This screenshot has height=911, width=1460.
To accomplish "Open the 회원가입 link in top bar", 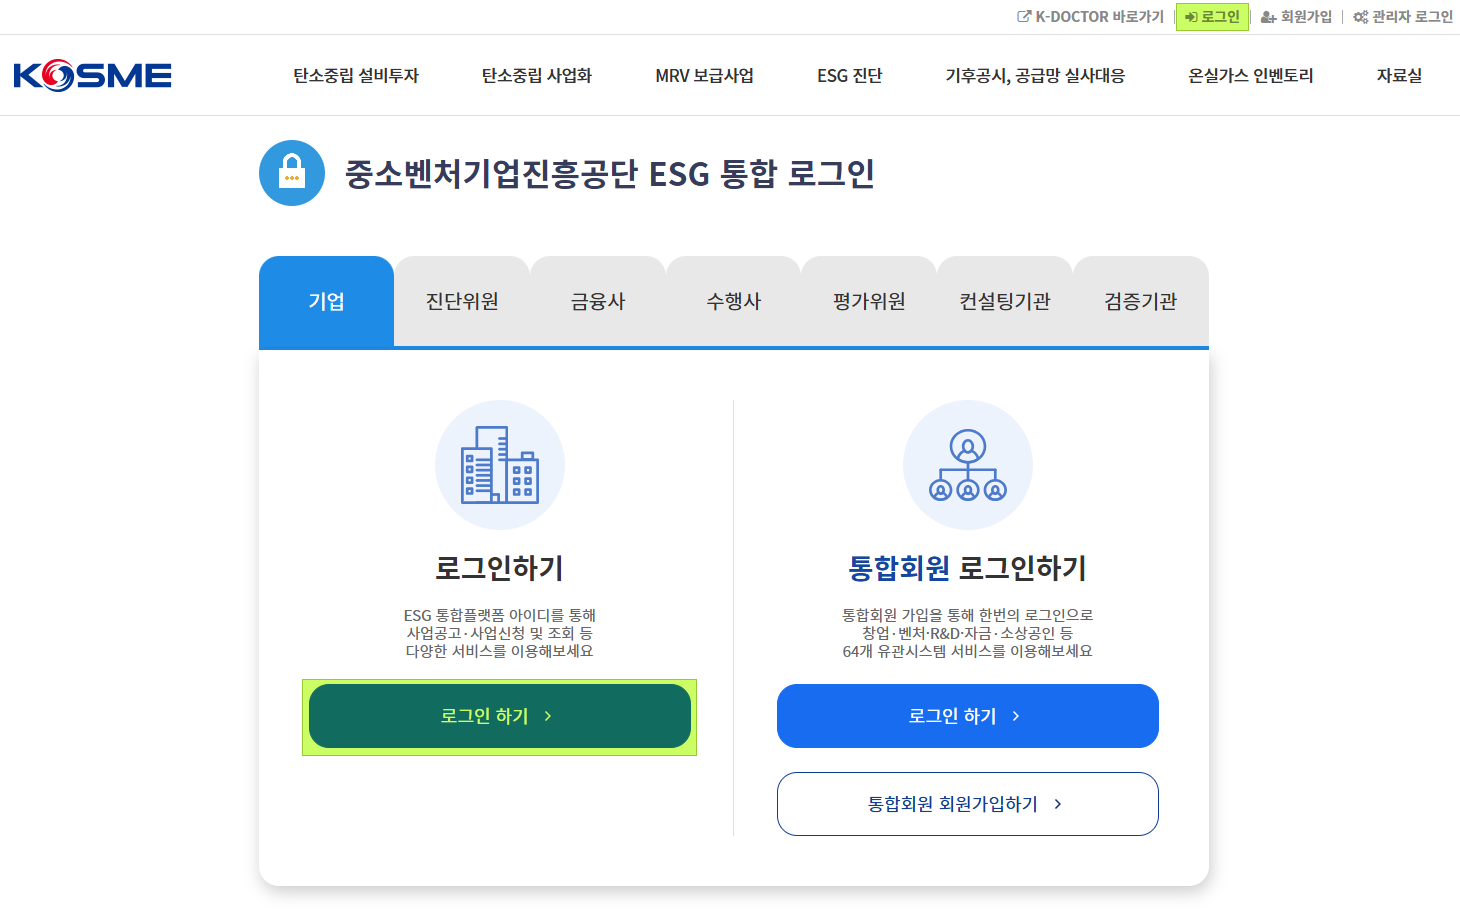I will (1296, 17).
